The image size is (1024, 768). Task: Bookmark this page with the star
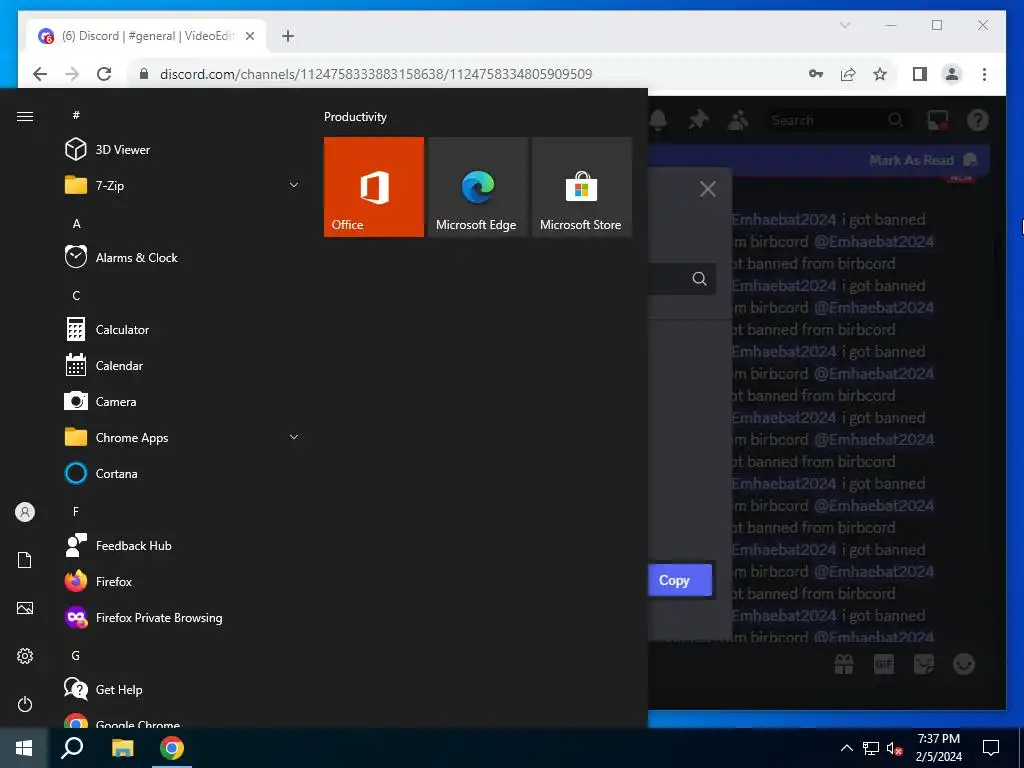tap(880, 74)
